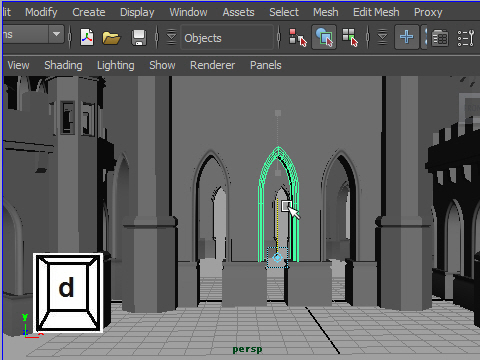
Task: Save the scene with the floppy disk icon
Action: (x=139, y=37)
